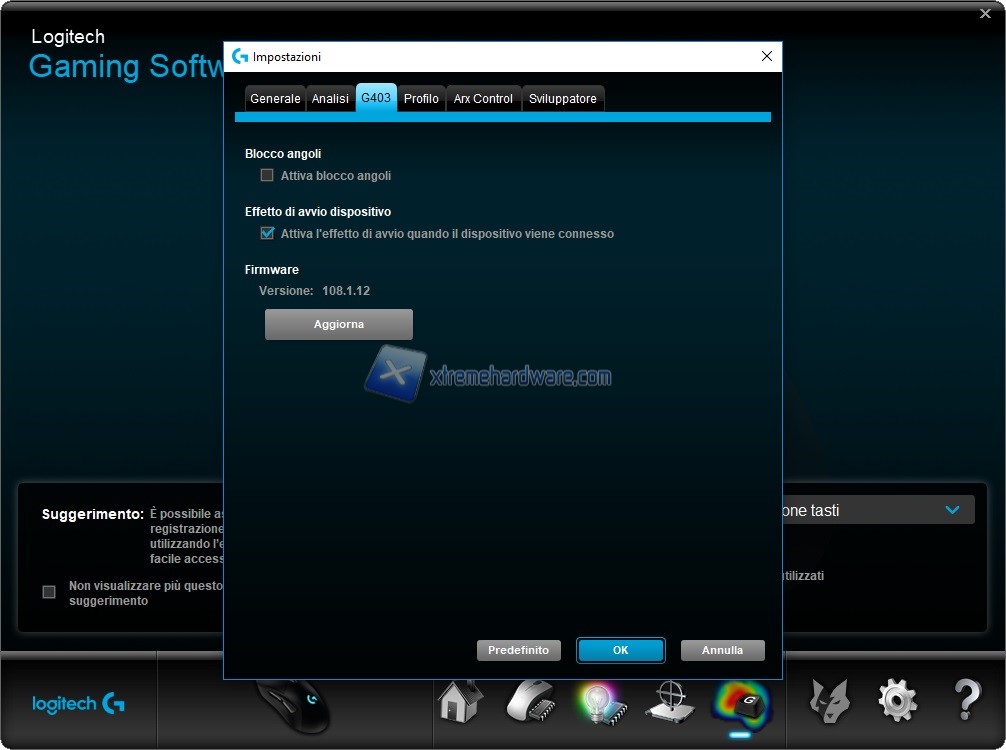Close the Impostazioni dialog window

pyautogui.click(x=767, y=57)
